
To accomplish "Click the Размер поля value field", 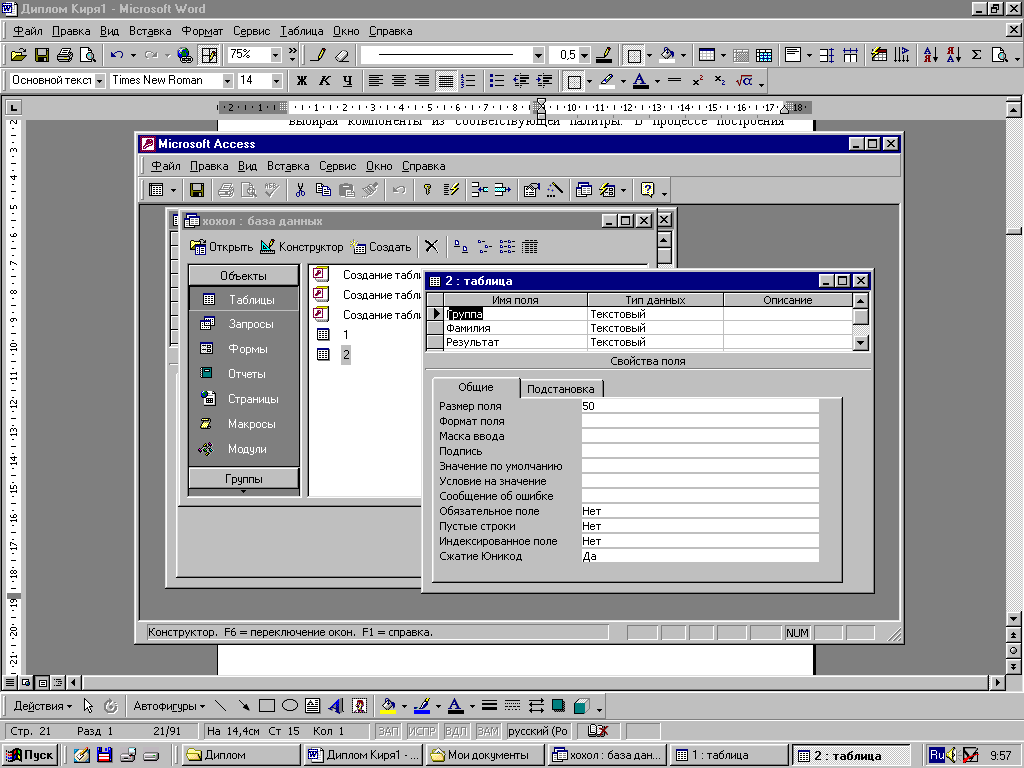I will [x=699, y=406].
